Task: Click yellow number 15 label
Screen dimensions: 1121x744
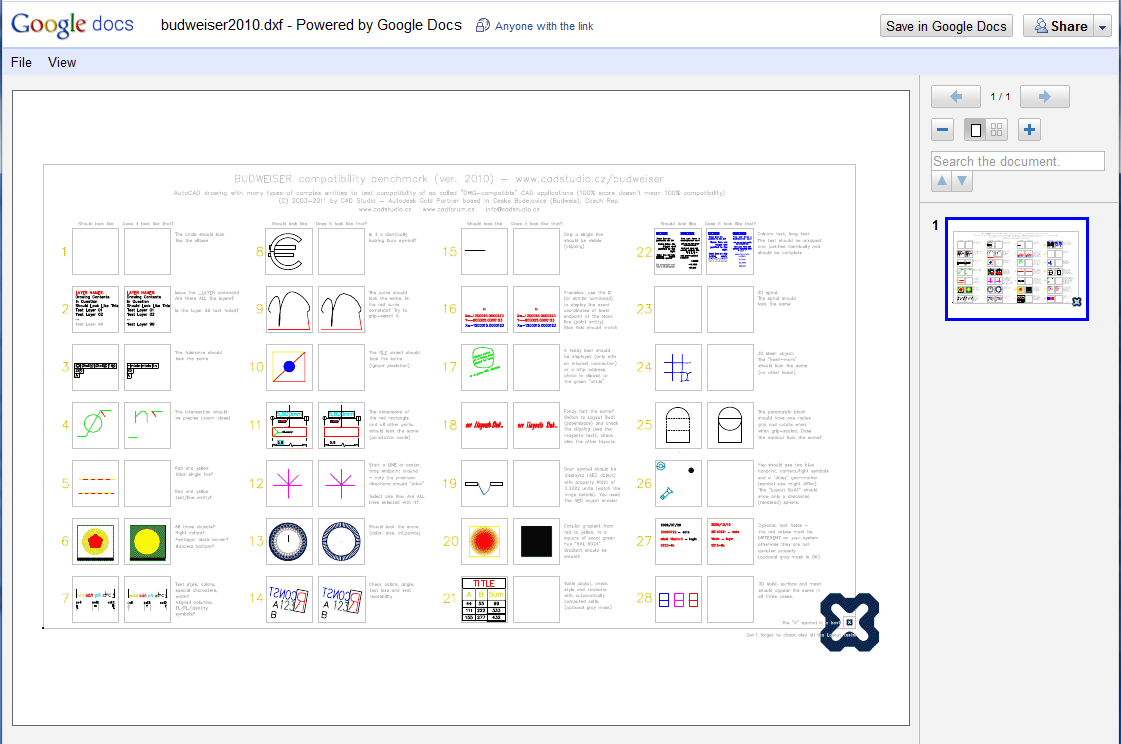Action: 449,252
